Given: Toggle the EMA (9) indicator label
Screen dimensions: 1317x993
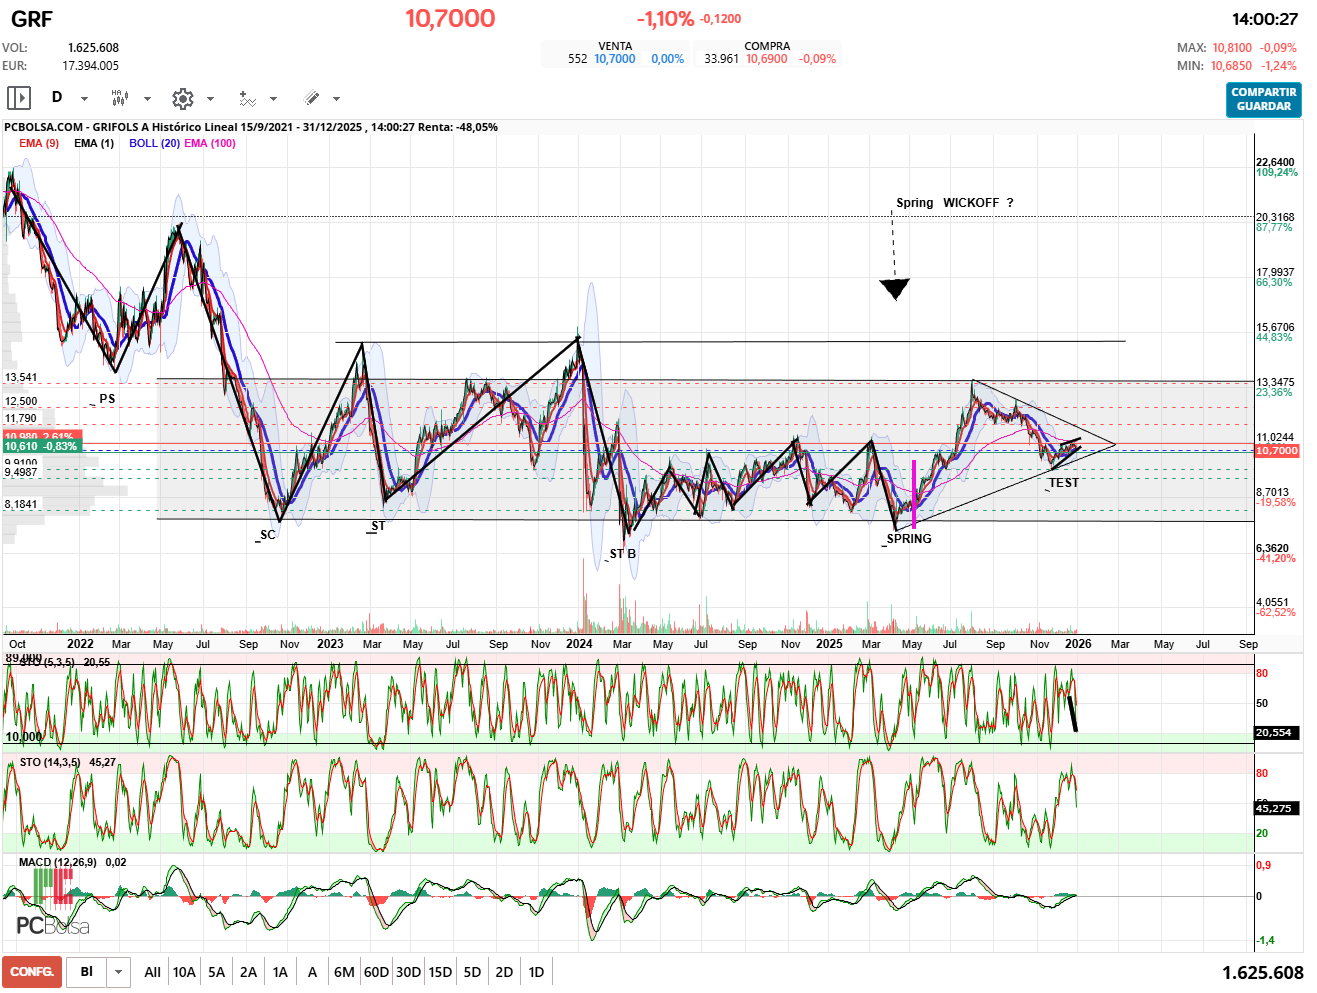Looking at the screenshot, I should tap(39, 143).
